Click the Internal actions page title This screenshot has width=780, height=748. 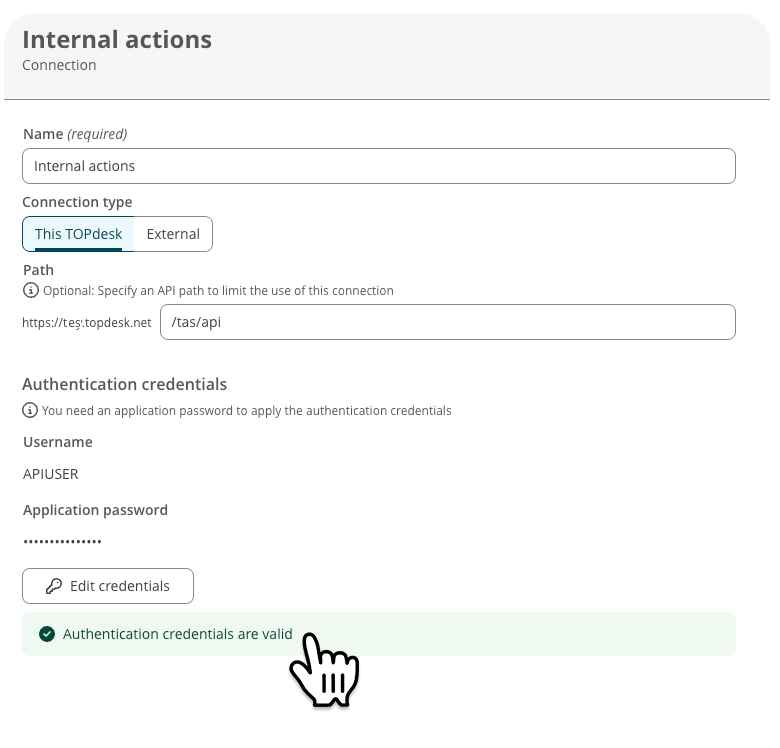(x=117, y=39)
